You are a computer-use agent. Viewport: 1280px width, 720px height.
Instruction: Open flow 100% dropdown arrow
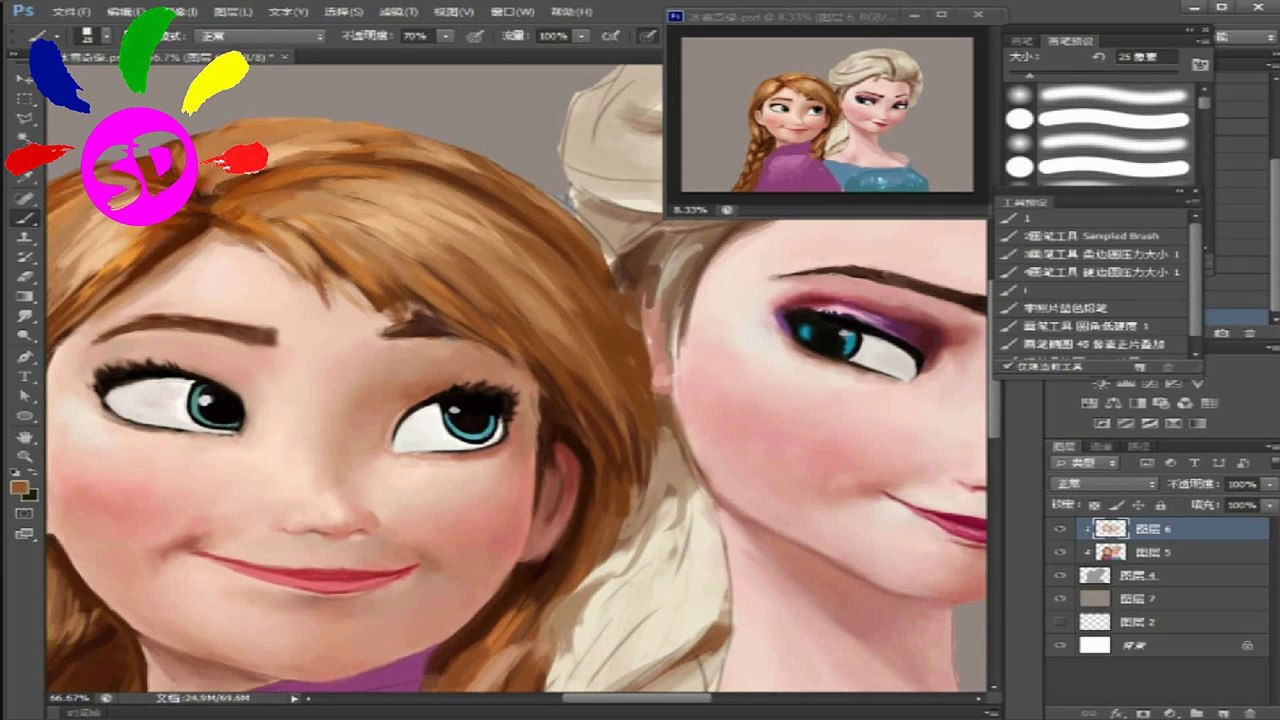click(581, 36)
